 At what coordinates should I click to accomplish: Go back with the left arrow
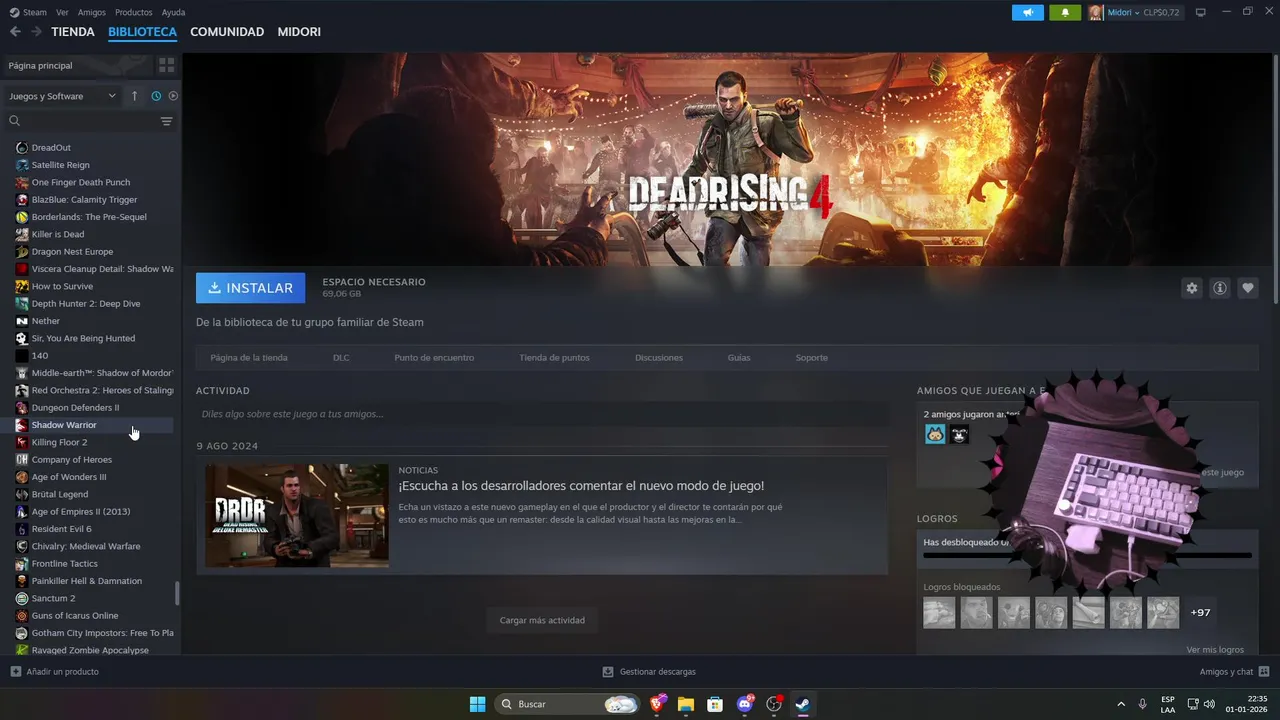(x=15, y=32)
